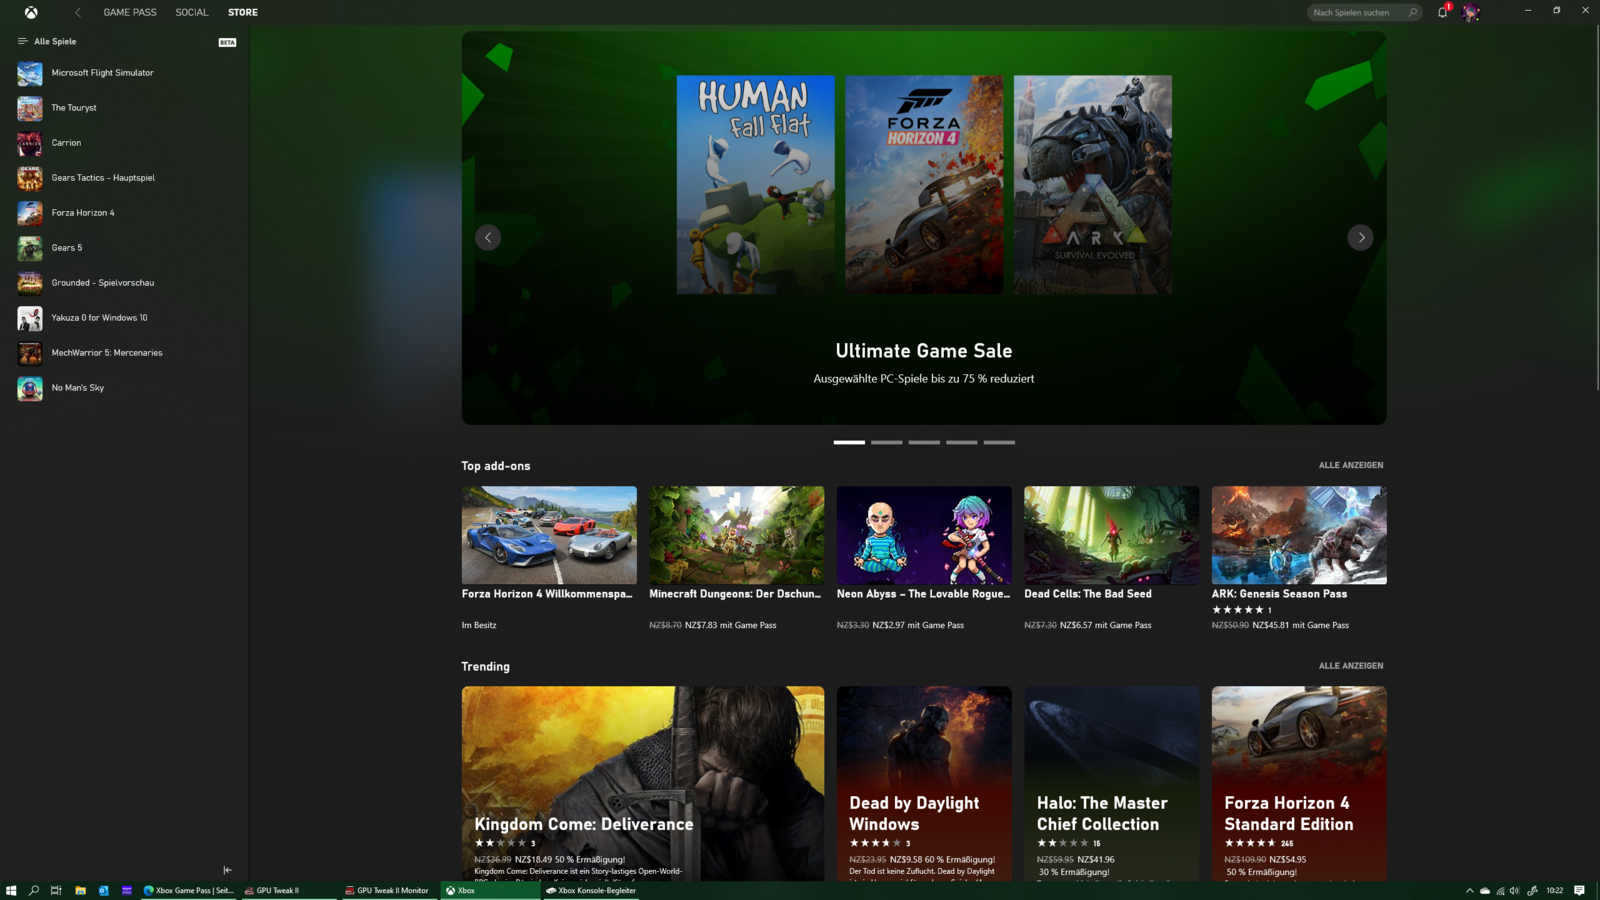
Task: Click the Yakuza 0 for Windows 10 icon
Action: 30,318
